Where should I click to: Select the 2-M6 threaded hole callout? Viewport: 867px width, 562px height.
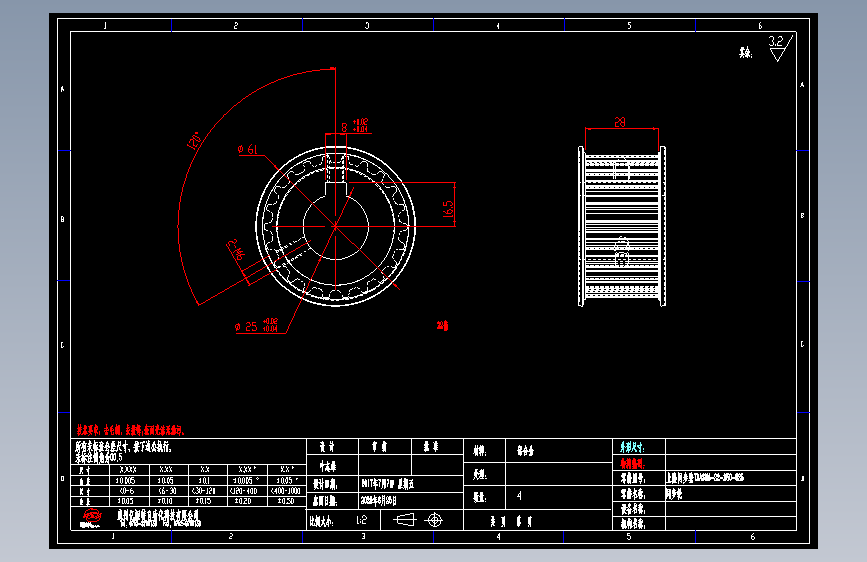tap(236, 249)
